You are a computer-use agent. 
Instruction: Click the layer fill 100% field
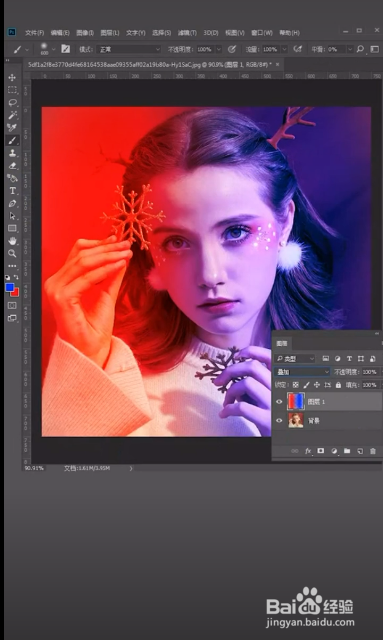click(370, 385)
